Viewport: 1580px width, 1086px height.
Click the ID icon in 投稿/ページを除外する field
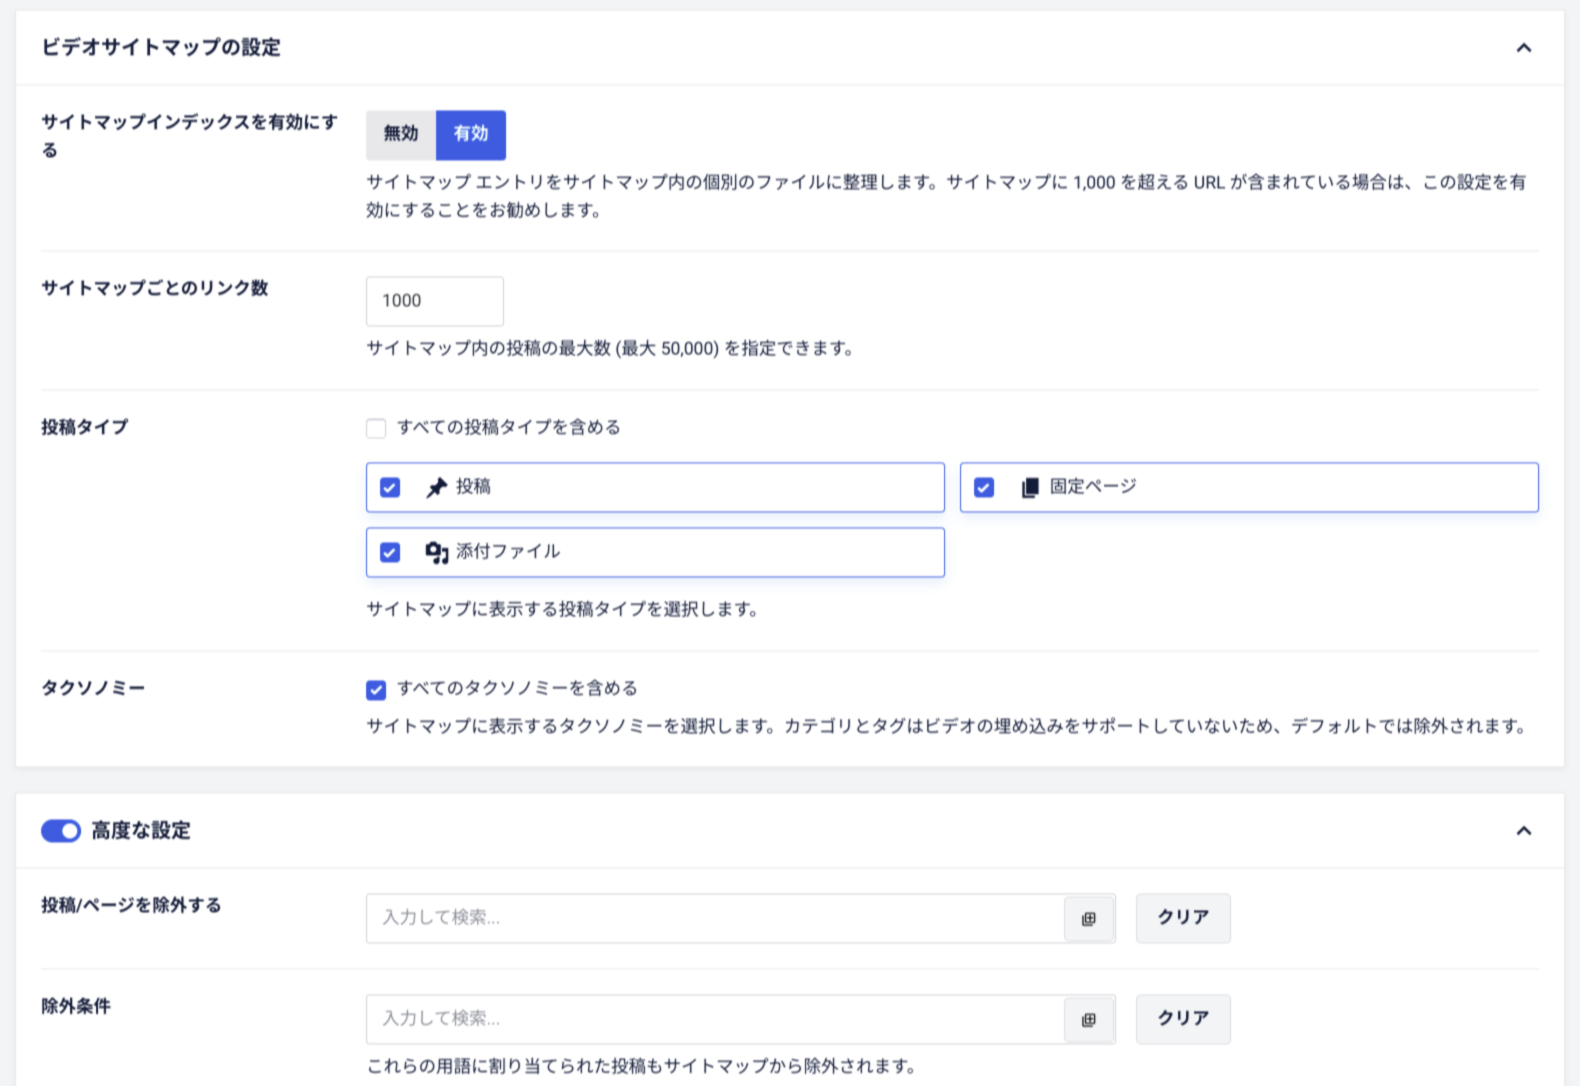coord(1089,918)
